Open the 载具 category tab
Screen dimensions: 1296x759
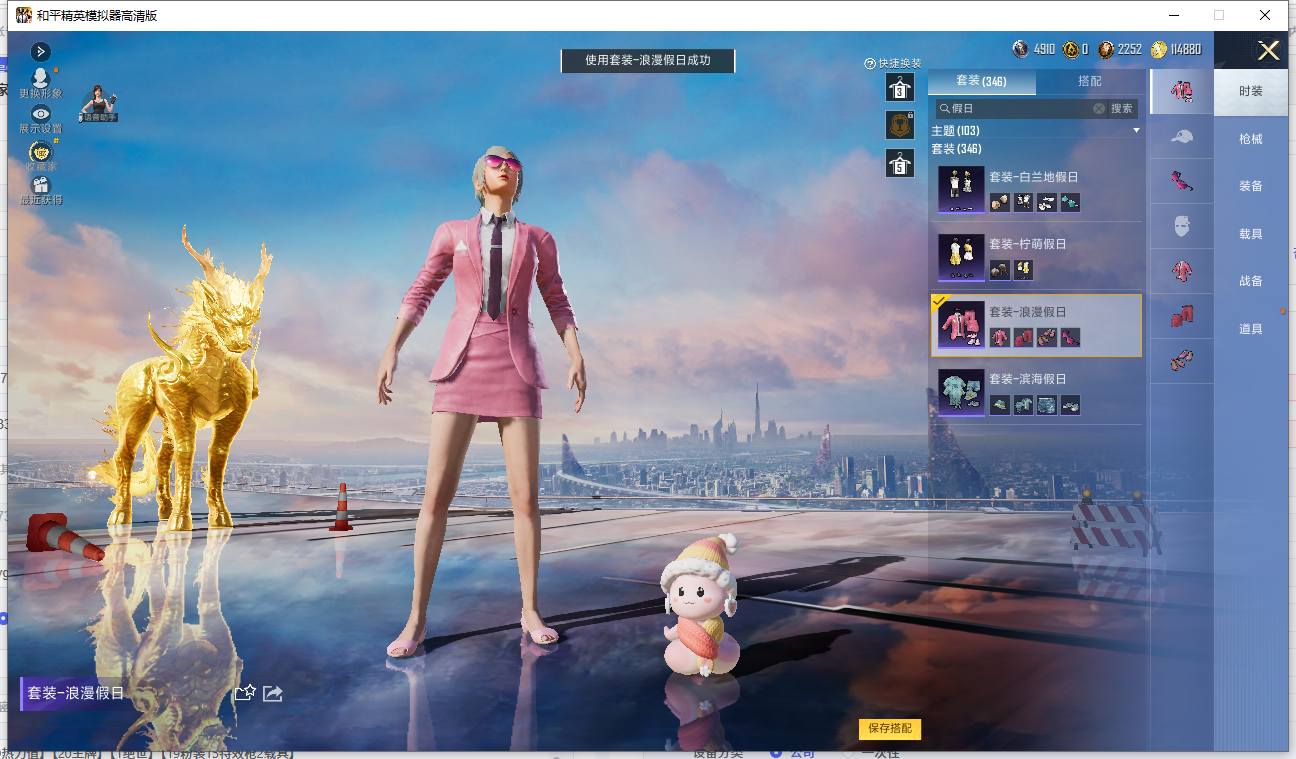[x=1251, y=234]
